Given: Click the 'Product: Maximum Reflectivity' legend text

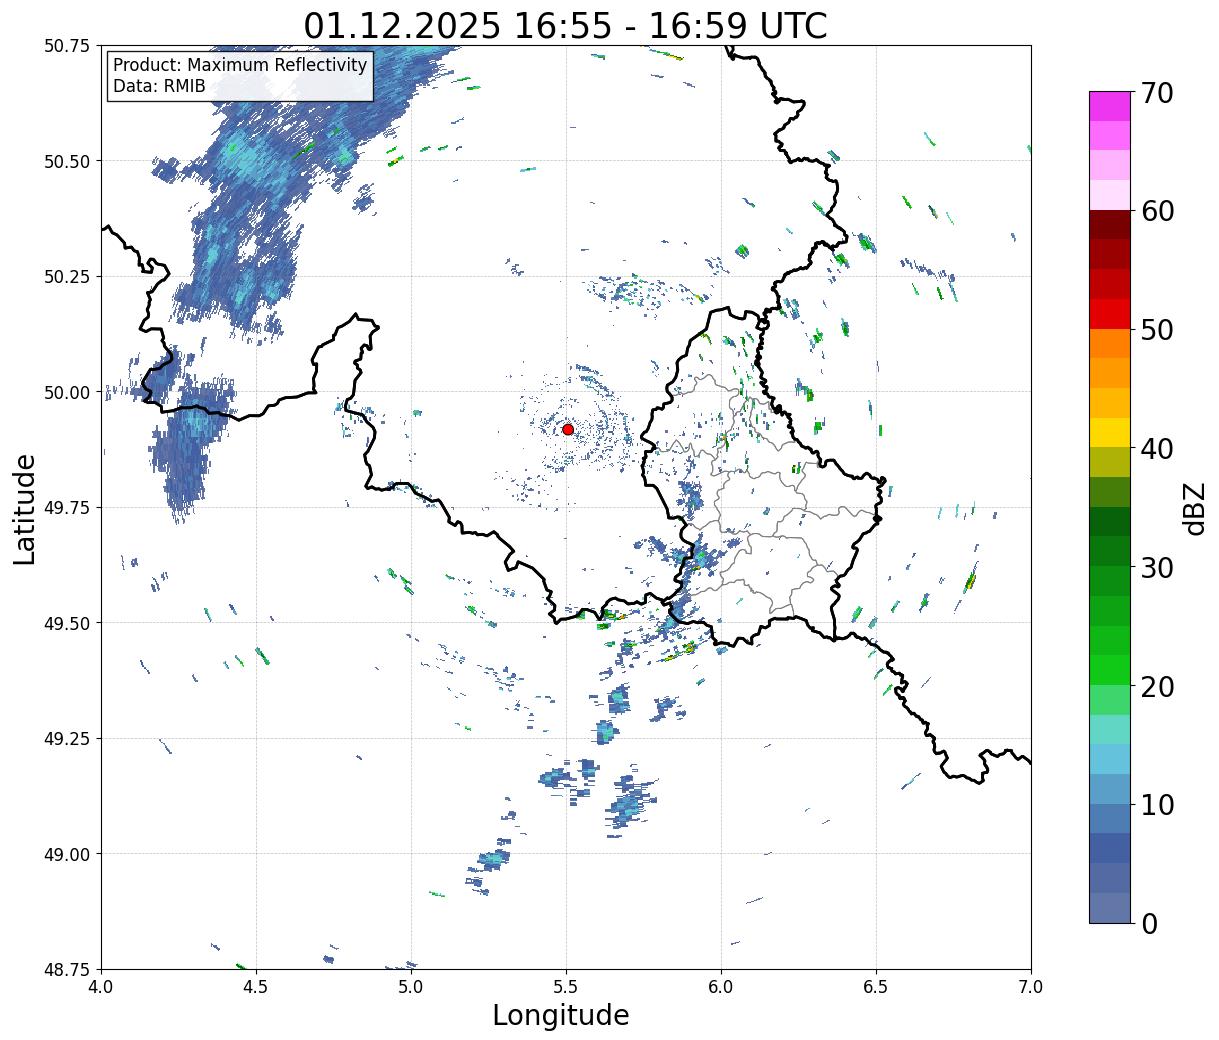Looking at the screenshot, I should (x=240, y=65).
